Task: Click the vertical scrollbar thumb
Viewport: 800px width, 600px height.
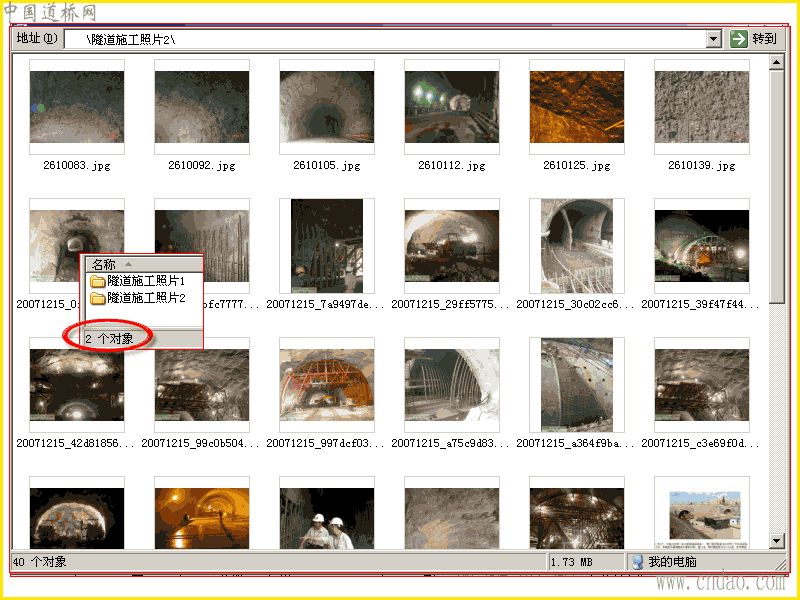Action: click(x=777, y=186)
